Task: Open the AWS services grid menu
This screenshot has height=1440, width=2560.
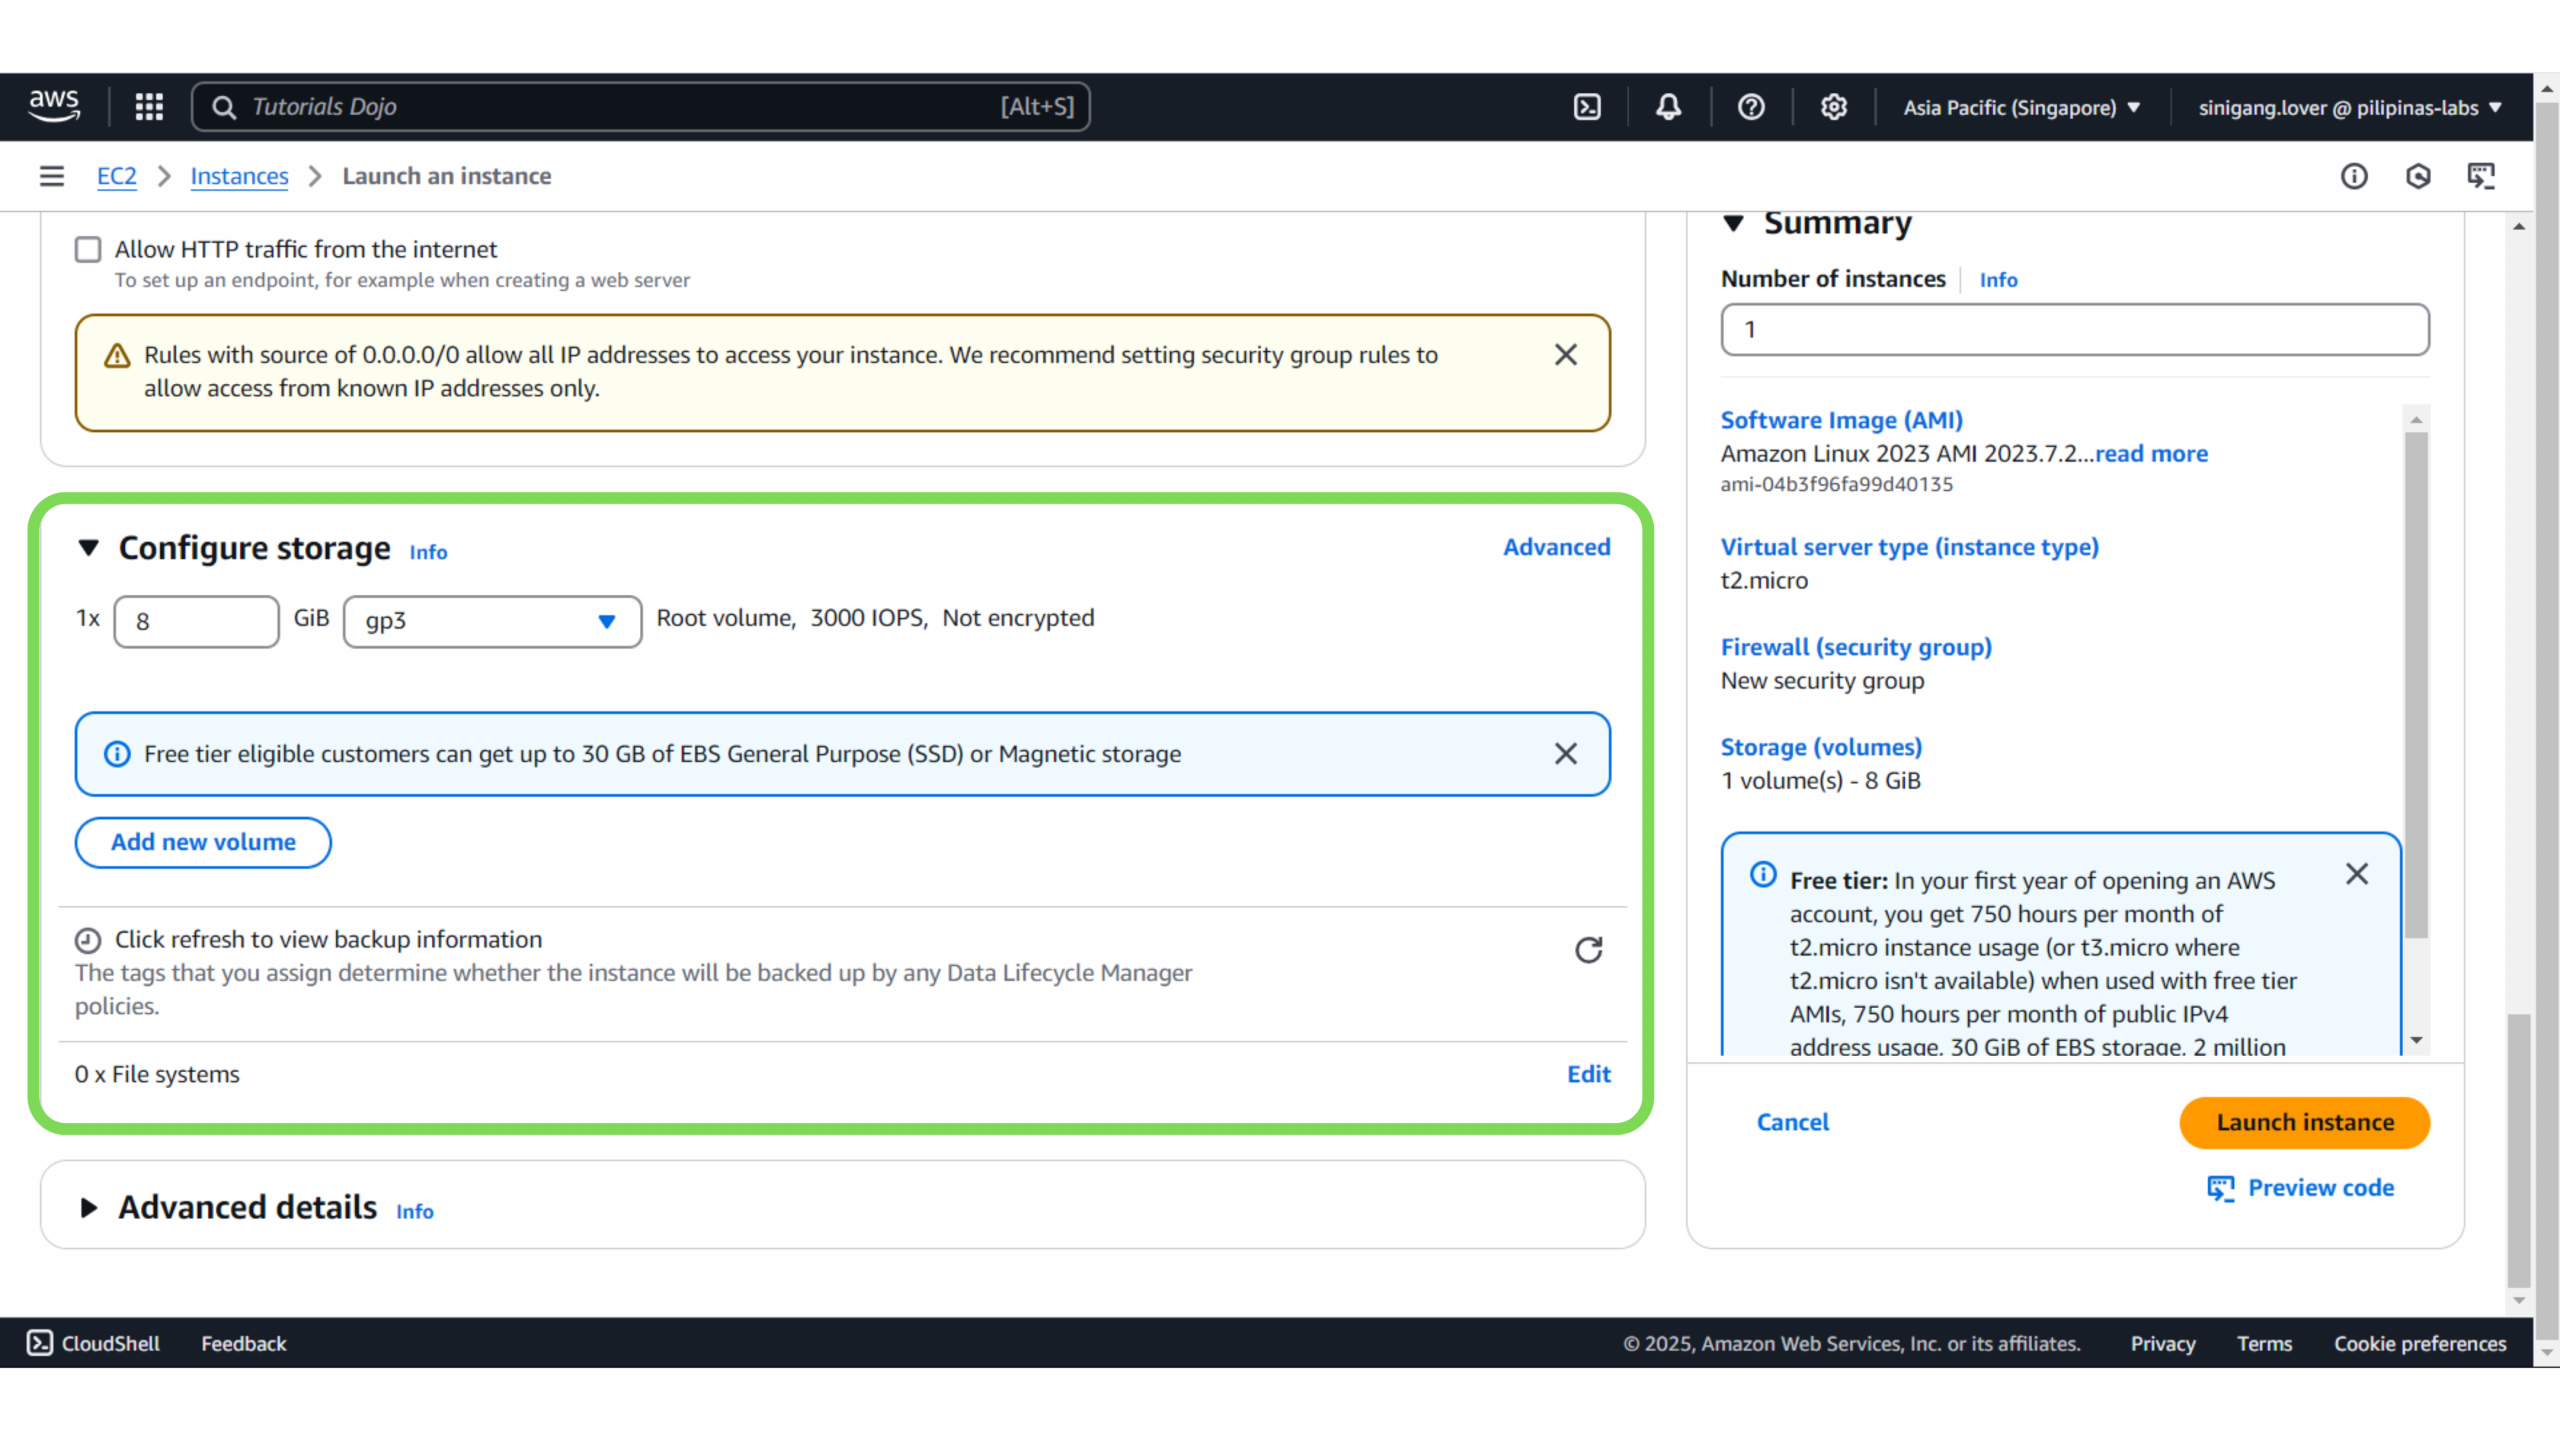Action: point(149,107)
